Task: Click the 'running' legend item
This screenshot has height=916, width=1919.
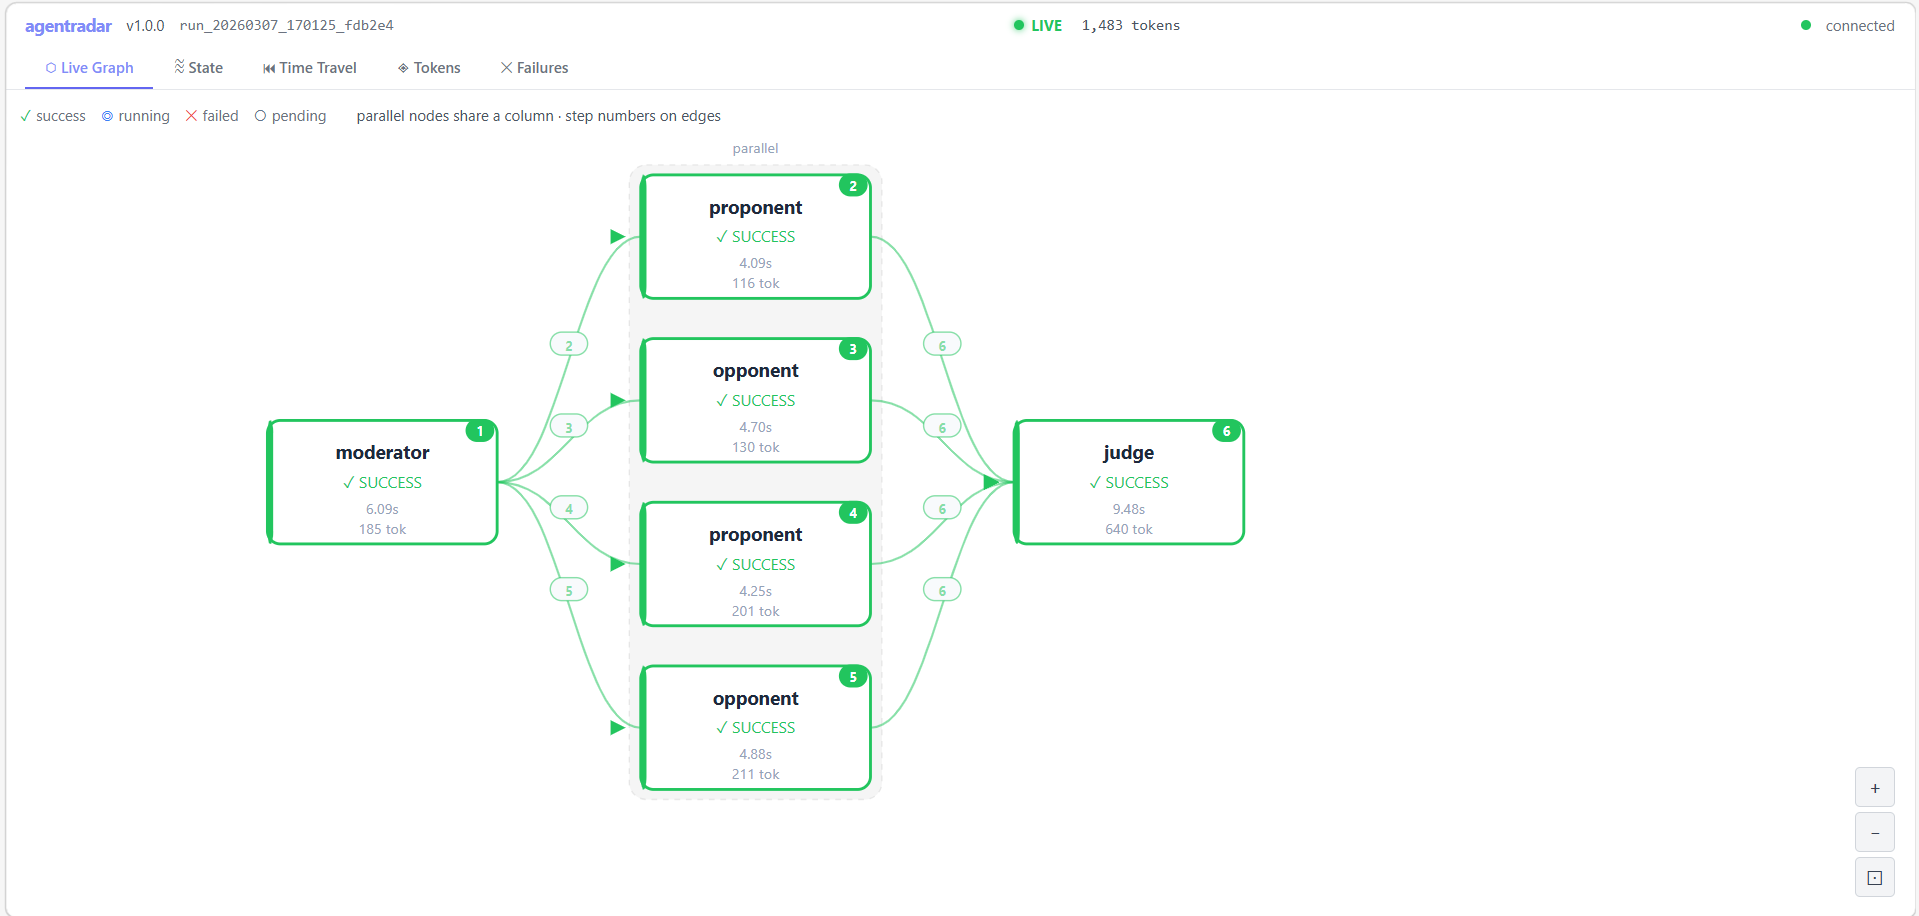Action: (136, 116)
